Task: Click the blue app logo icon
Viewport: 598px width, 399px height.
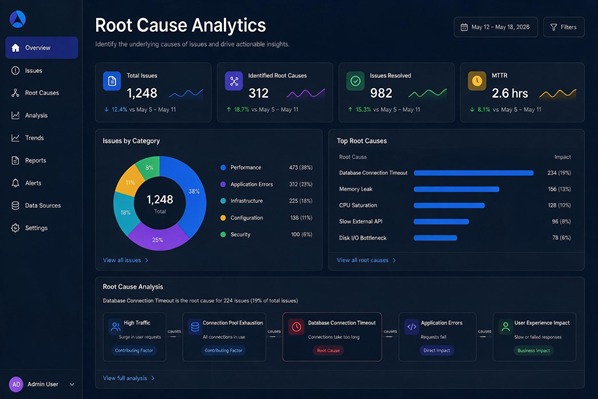Action: tap(18, 19)
